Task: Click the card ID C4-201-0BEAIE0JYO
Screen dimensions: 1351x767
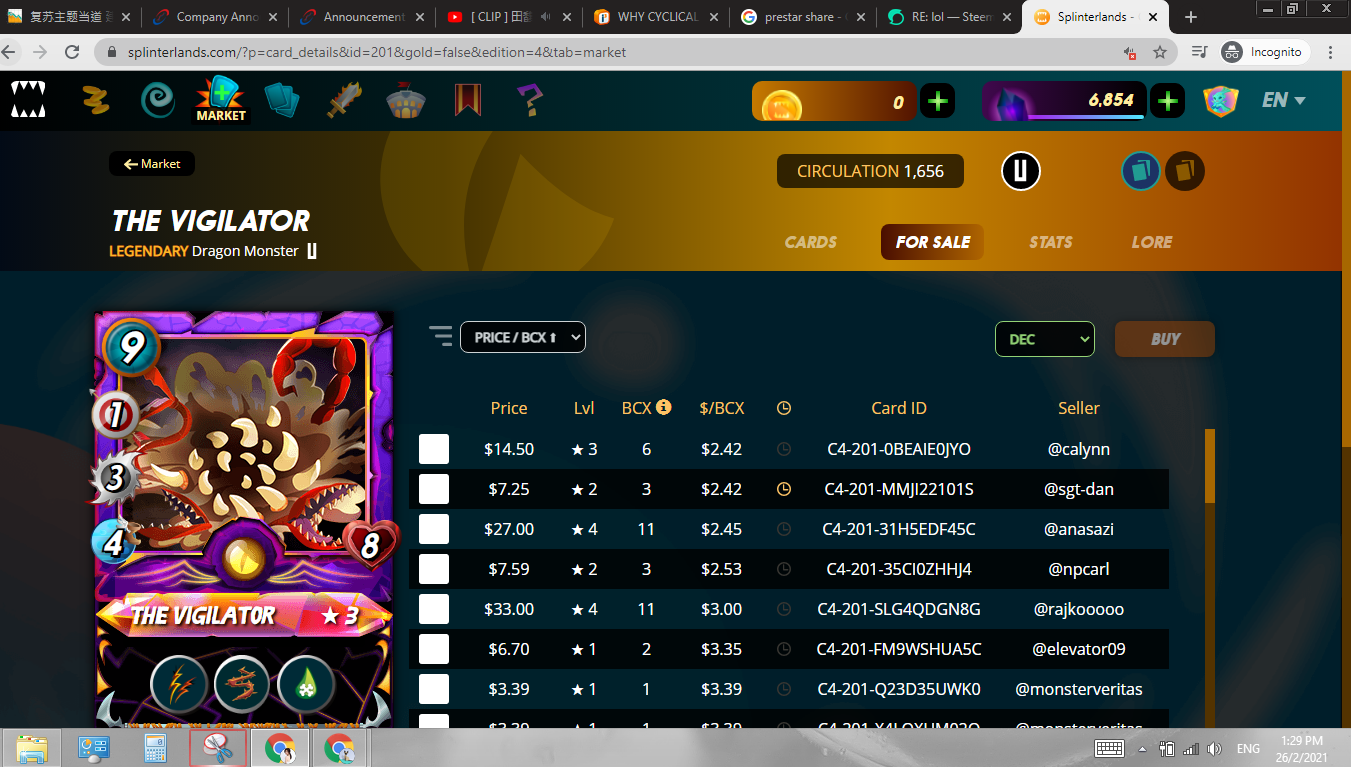Action: pos(899,449)
